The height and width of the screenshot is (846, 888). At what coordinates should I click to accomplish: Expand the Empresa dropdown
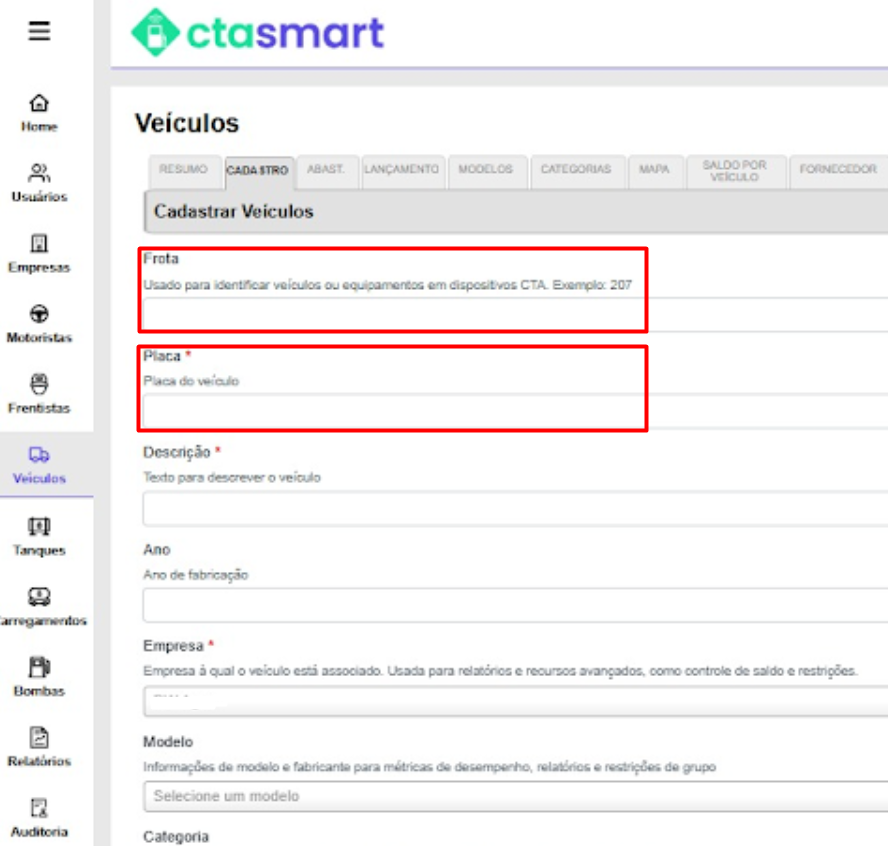point(515,701)
